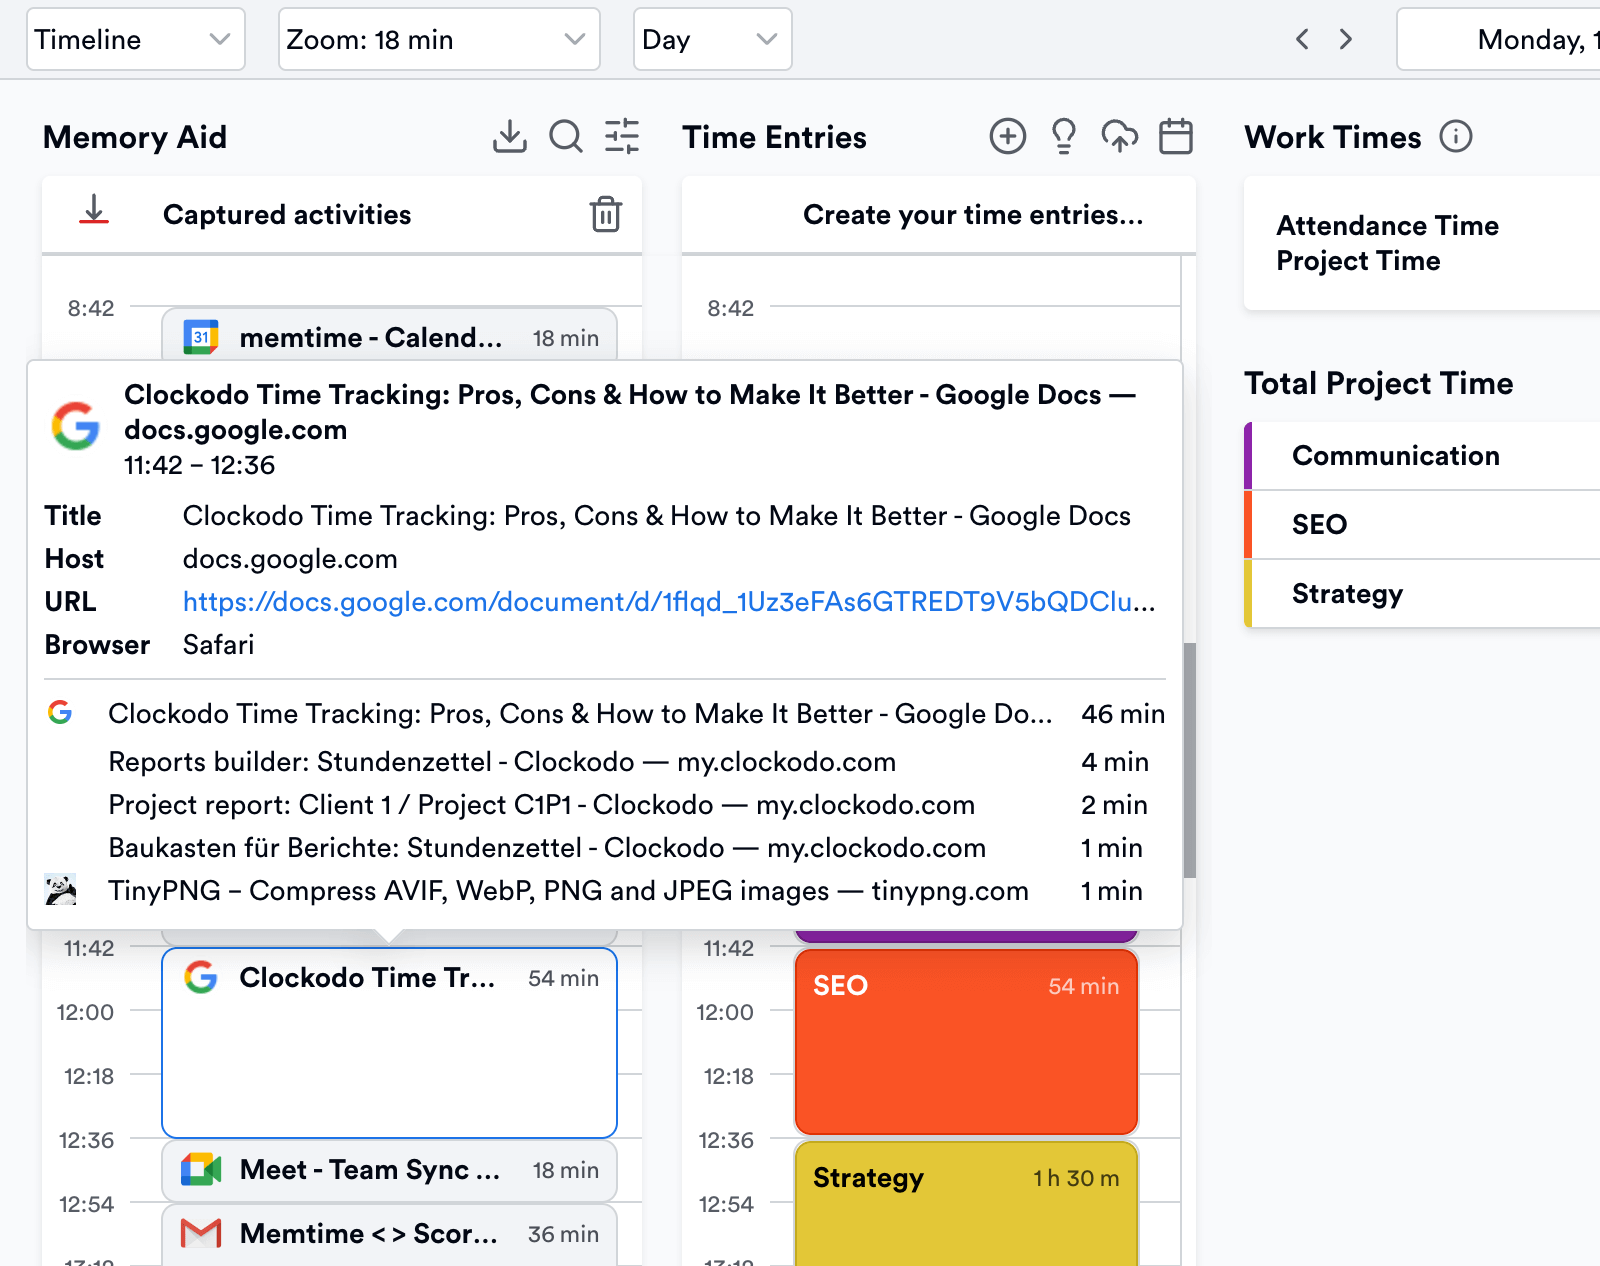
Task: Click the Strategy project in Total Project Time
Action: click(x=1422, y=594)
